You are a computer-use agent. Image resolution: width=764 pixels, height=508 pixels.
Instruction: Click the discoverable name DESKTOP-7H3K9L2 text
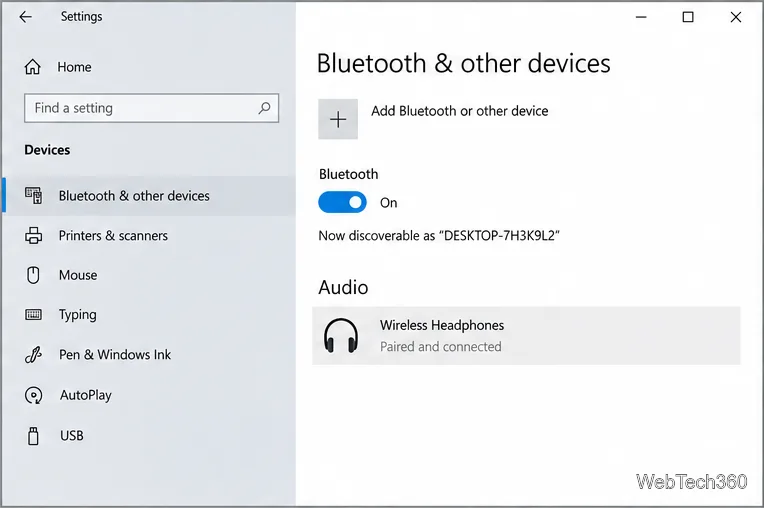[499, 236]
